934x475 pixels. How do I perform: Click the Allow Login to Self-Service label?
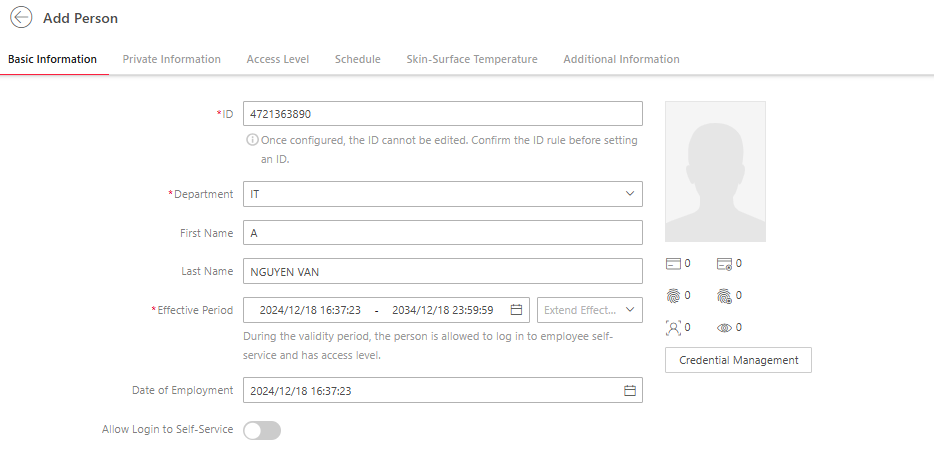point(167,429)
